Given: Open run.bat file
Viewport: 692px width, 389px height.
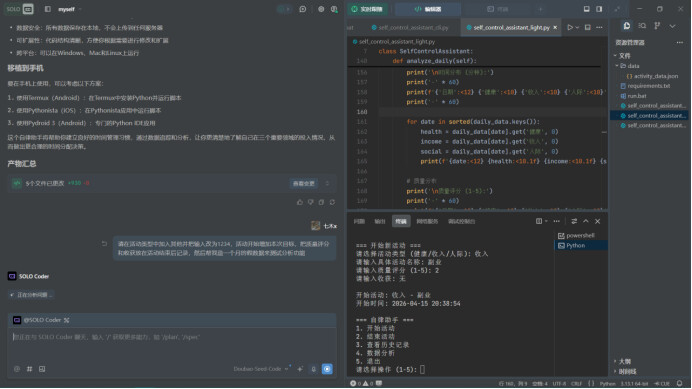Looking at the screenshot, I should (x=633, y=96).
